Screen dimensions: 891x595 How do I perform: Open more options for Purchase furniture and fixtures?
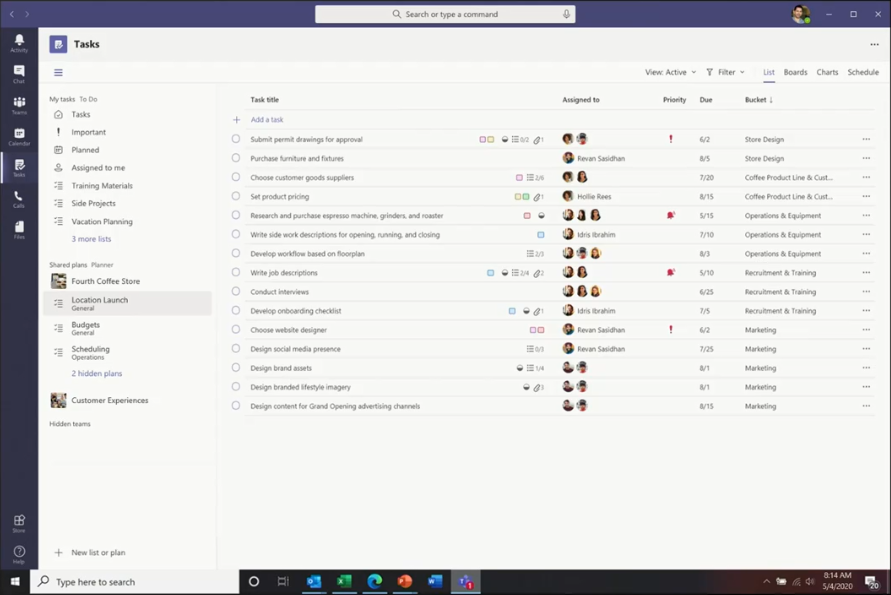[866, 159]
